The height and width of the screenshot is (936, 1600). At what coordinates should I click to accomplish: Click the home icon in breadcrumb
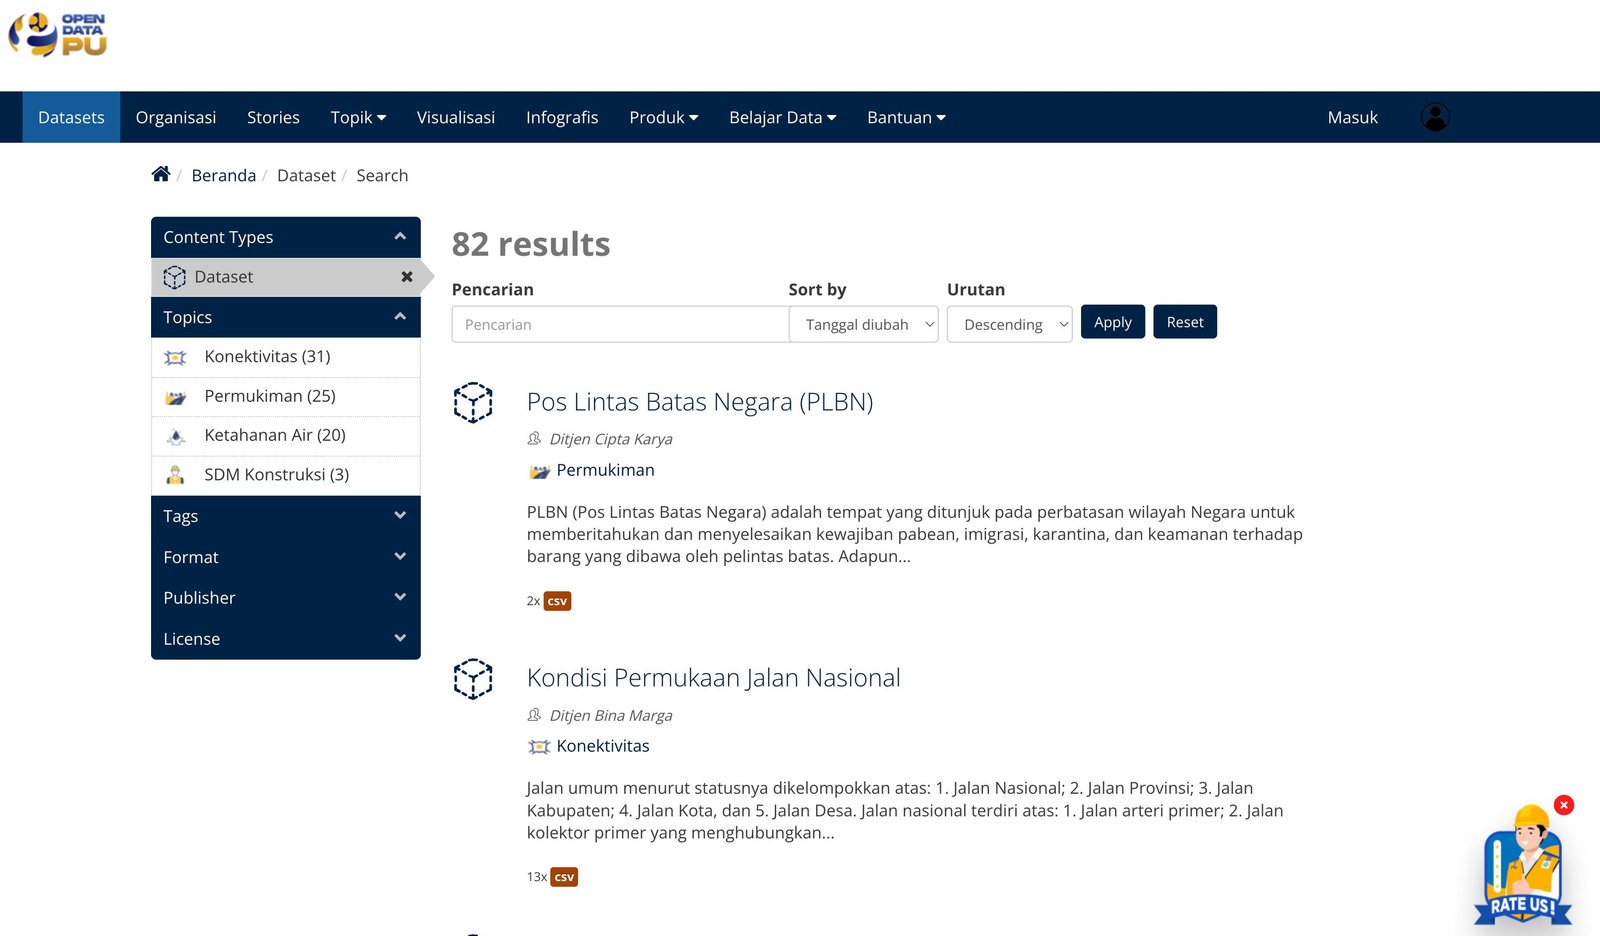click(160, 174)
